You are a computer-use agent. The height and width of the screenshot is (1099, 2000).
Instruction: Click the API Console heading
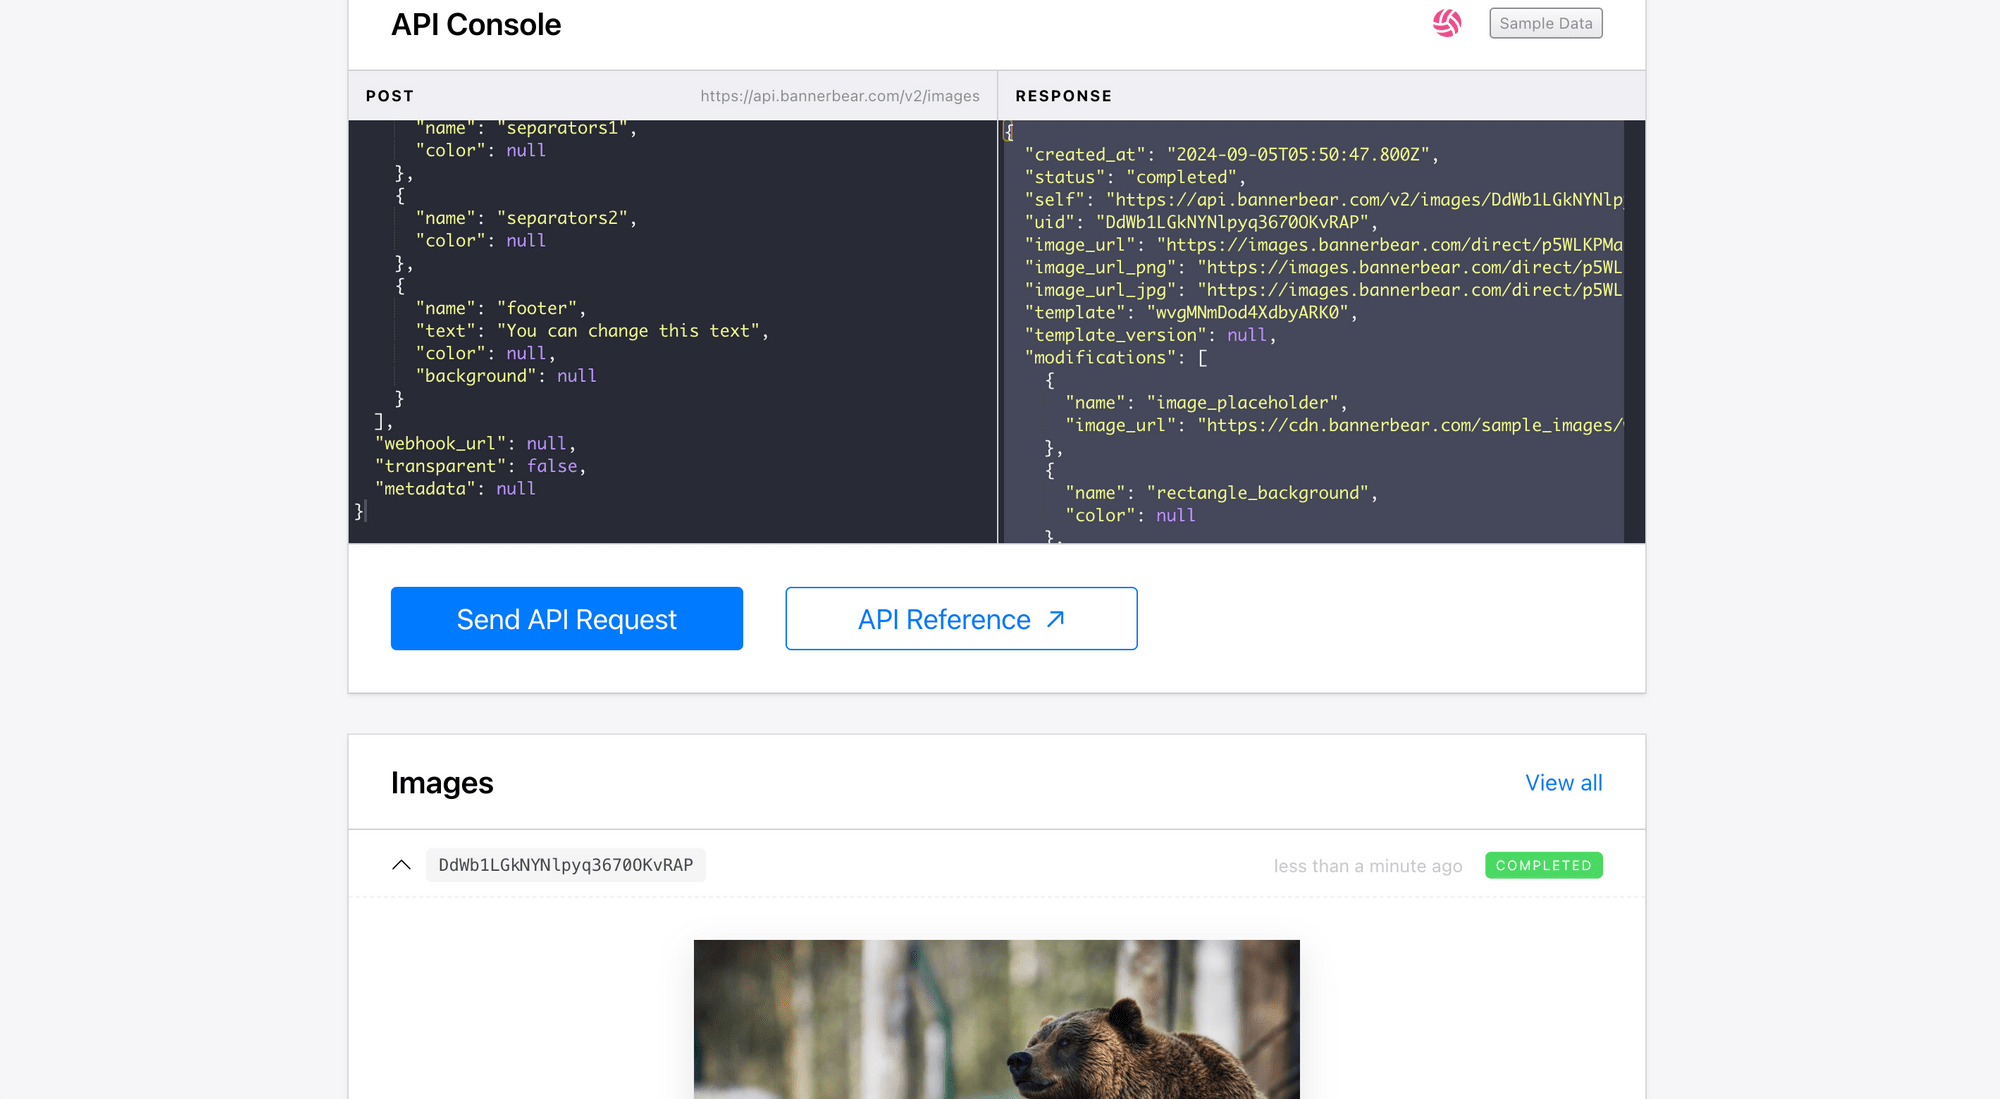(477, 24)
